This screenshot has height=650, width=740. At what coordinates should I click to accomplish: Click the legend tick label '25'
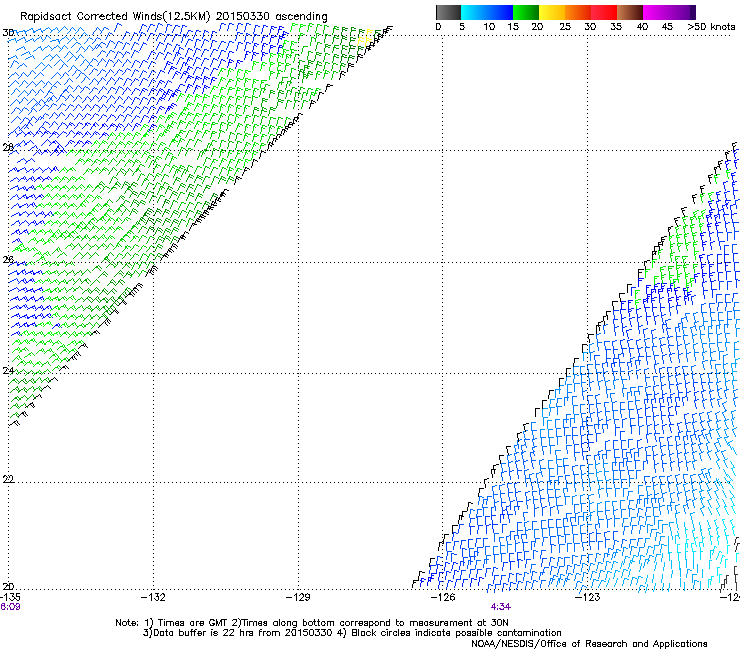(565, 27)
